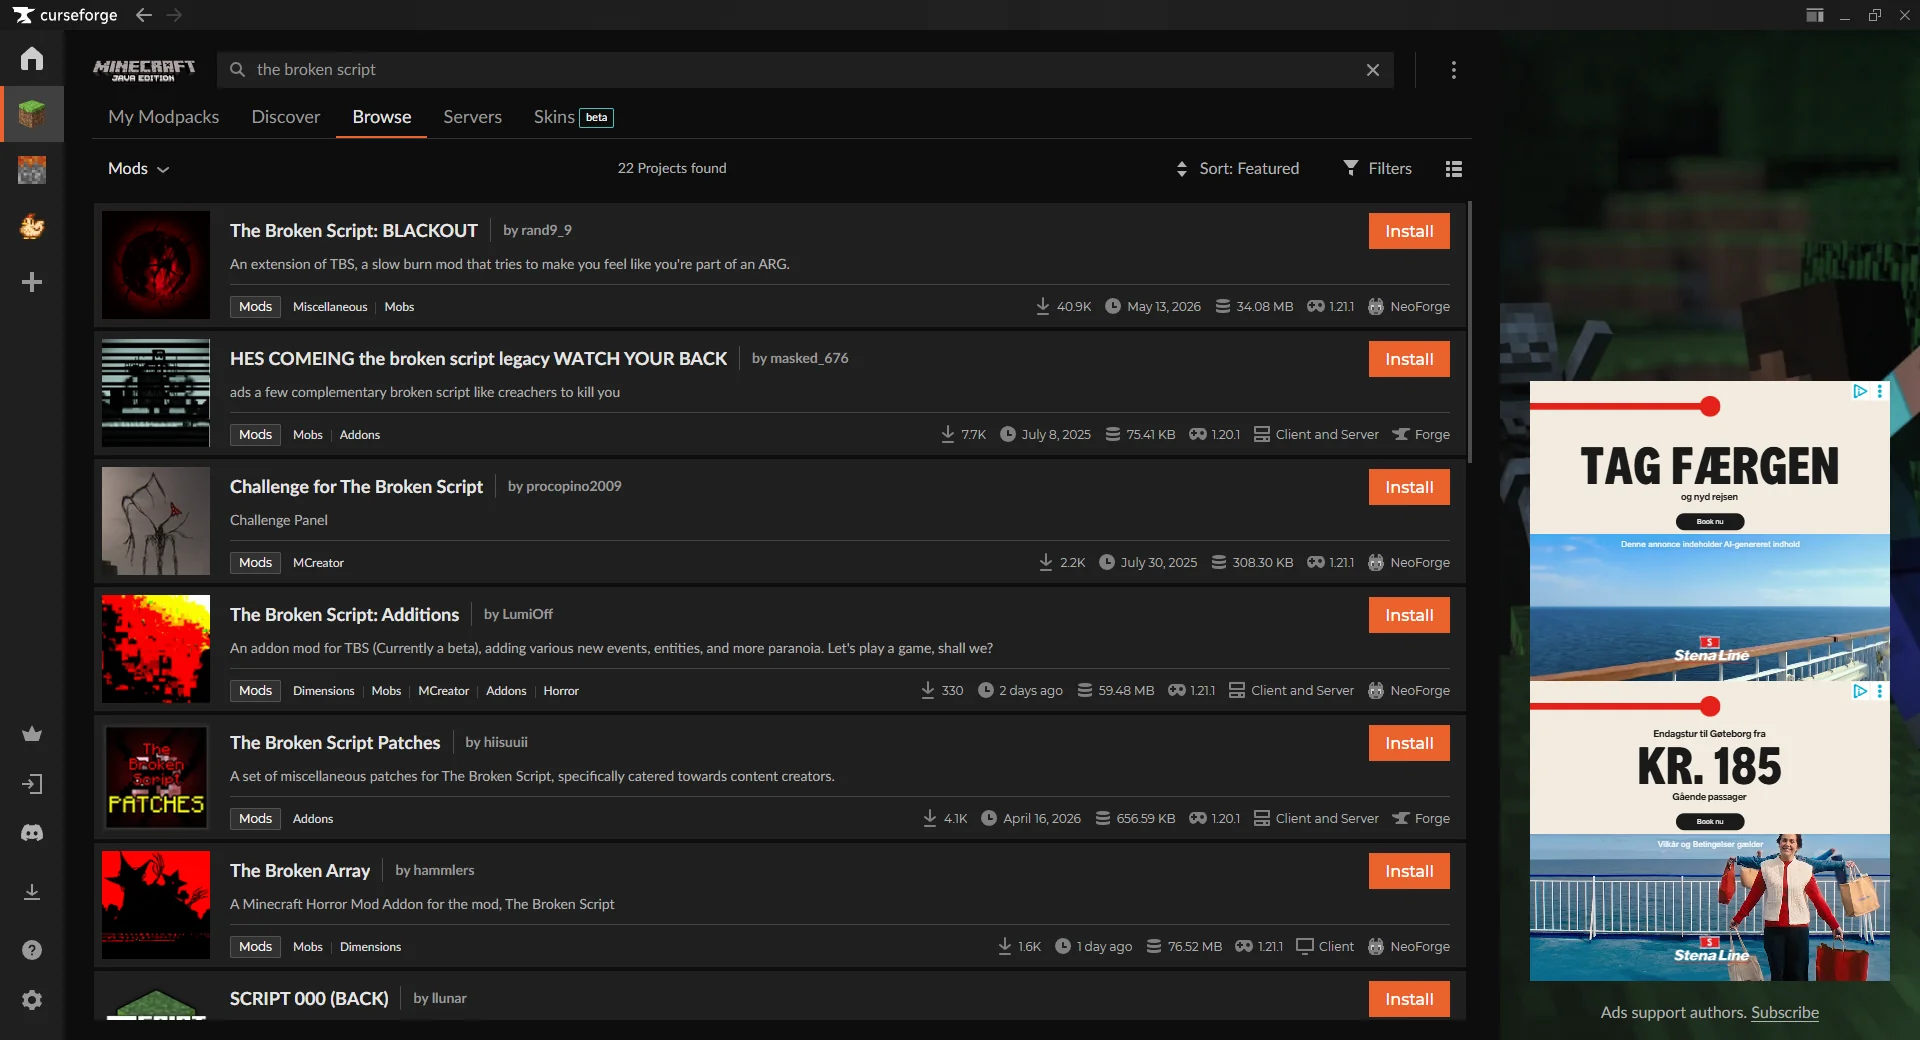Open the Sort: Featured dropdown
Screen dimensions: 1920x1040
click(1238, 169)
